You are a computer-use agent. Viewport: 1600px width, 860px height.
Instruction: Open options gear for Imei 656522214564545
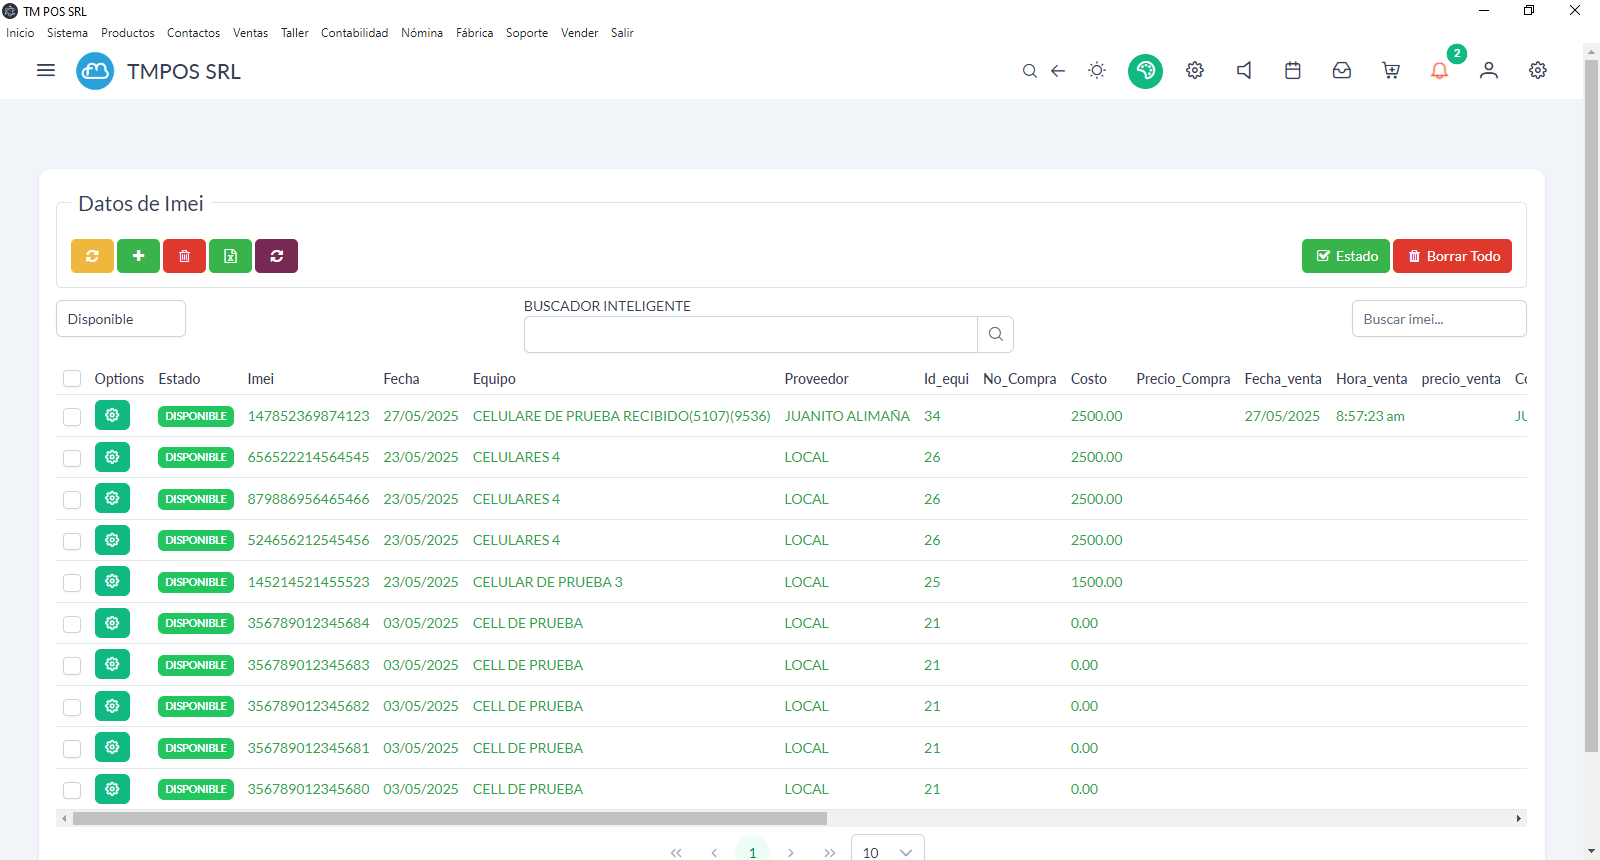coord(112,457)
